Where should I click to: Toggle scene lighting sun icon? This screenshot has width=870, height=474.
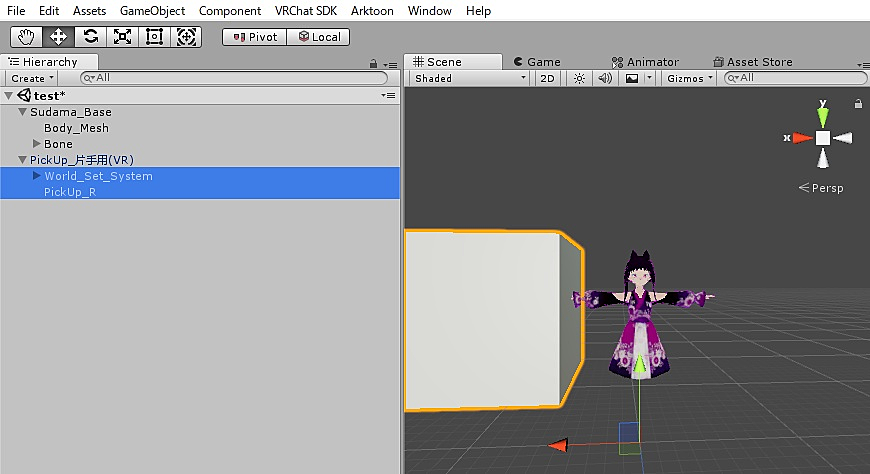click(x=579, y=78)
